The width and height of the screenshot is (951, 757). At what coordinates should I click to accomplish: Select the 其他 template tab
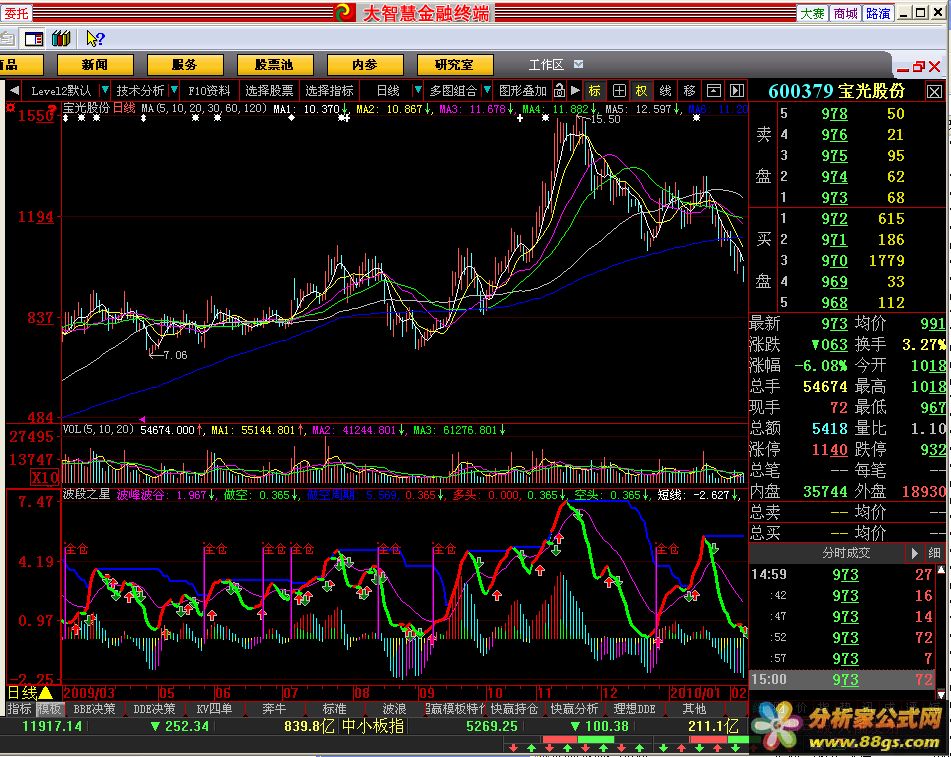coord(694,708)
